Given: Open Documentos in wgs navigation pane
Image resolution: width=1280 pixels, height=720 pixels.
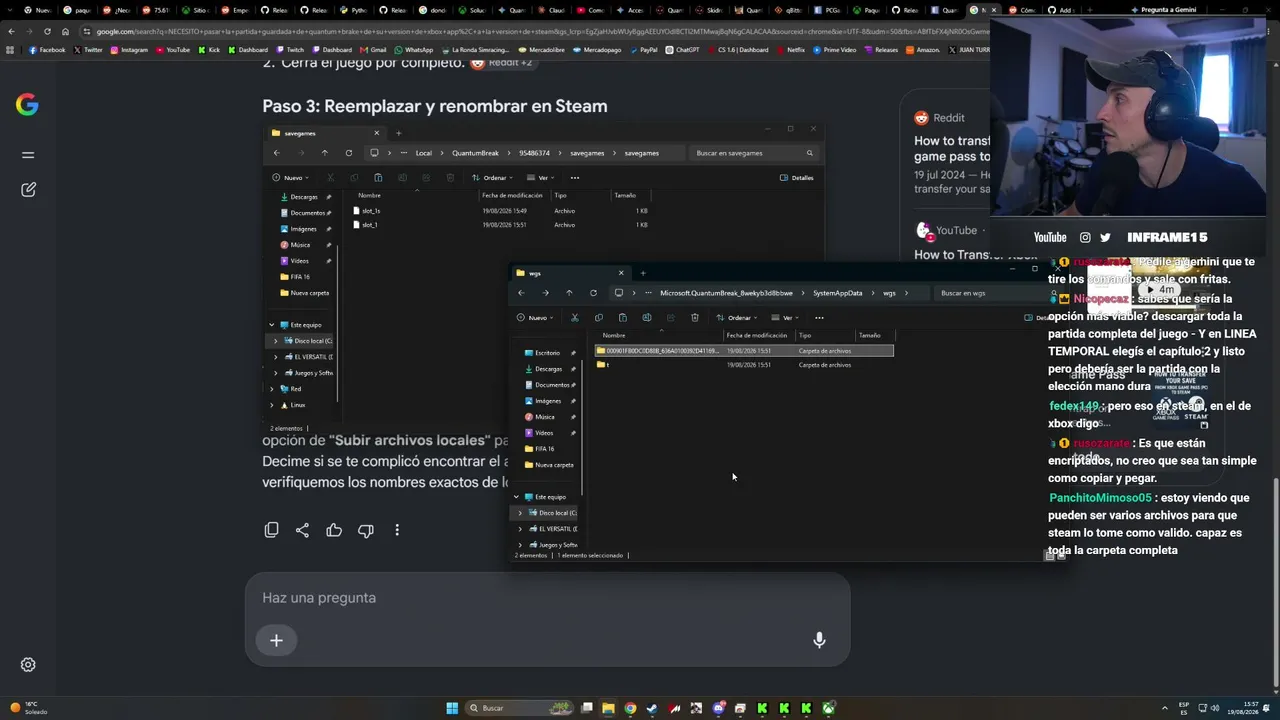Looking at the screenshot, I should click(551, 385).
